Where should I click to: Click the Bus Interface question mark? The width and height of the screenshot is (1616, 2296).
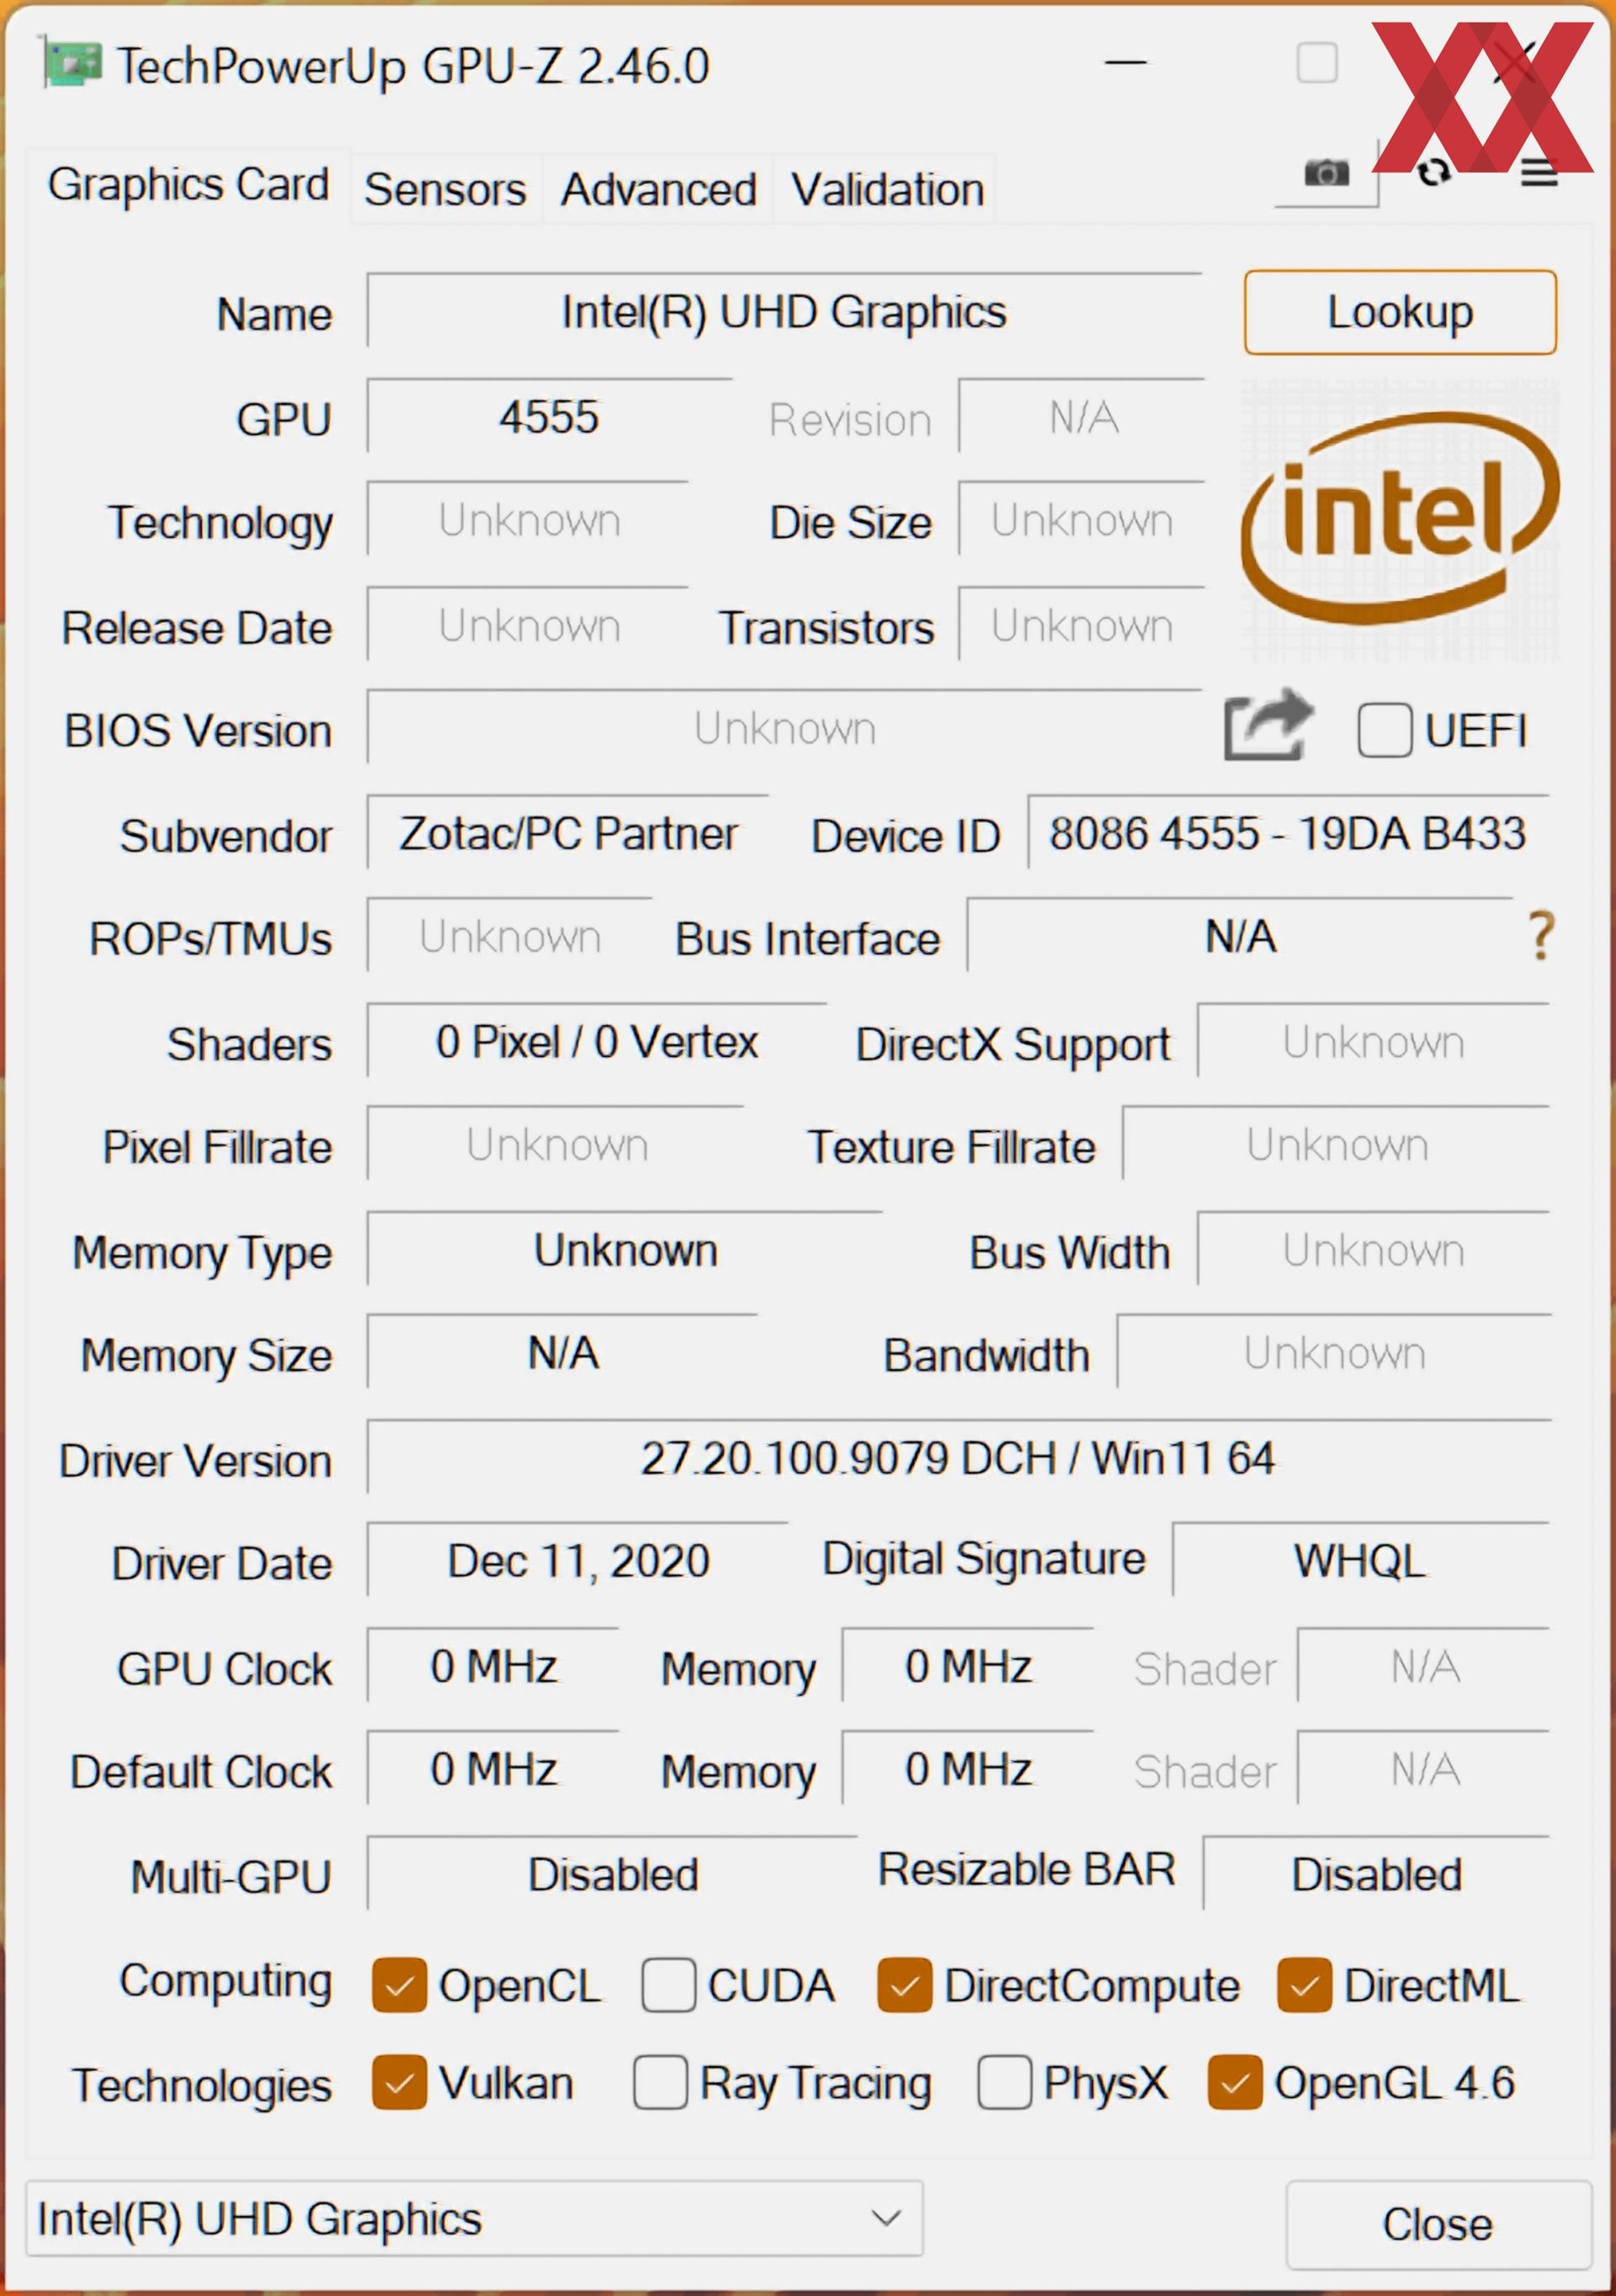(1541, 936)
